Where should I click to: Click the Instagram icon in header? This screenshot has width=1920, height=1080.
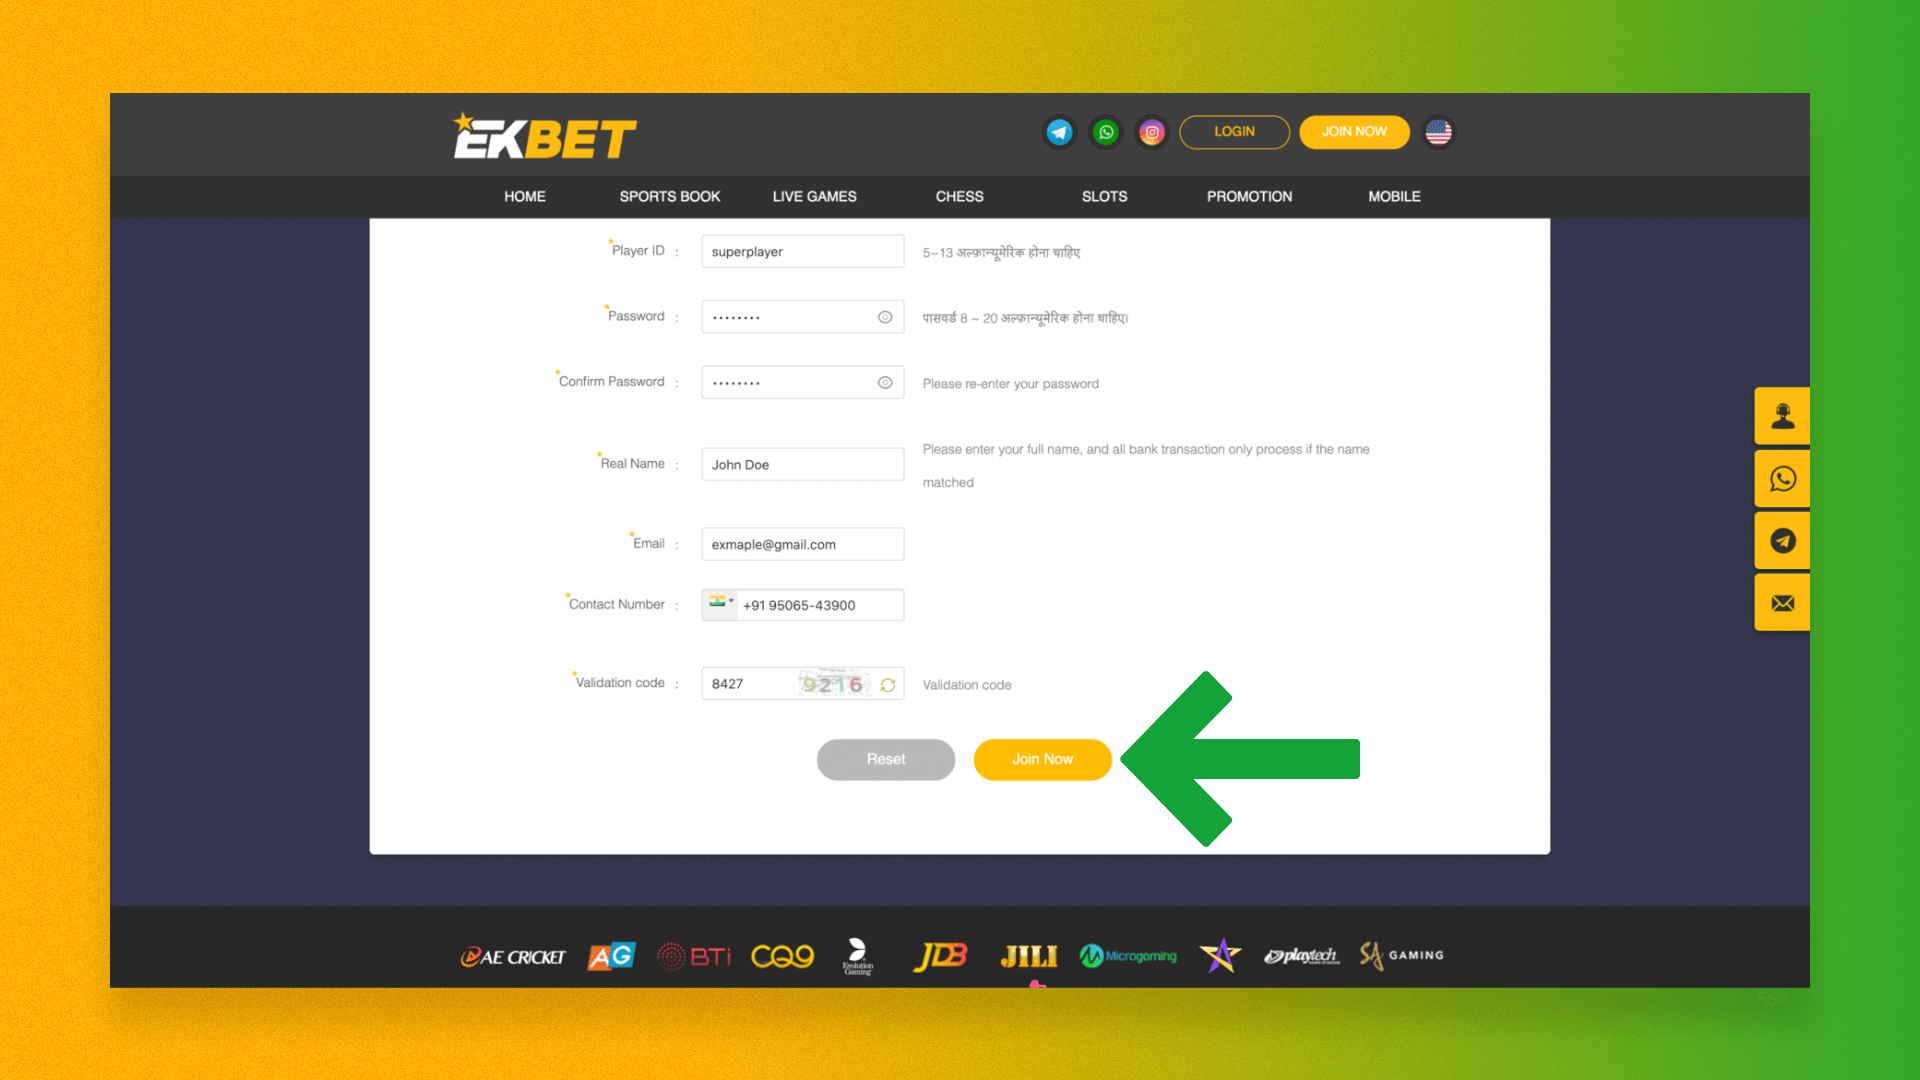pos(1149,131)
